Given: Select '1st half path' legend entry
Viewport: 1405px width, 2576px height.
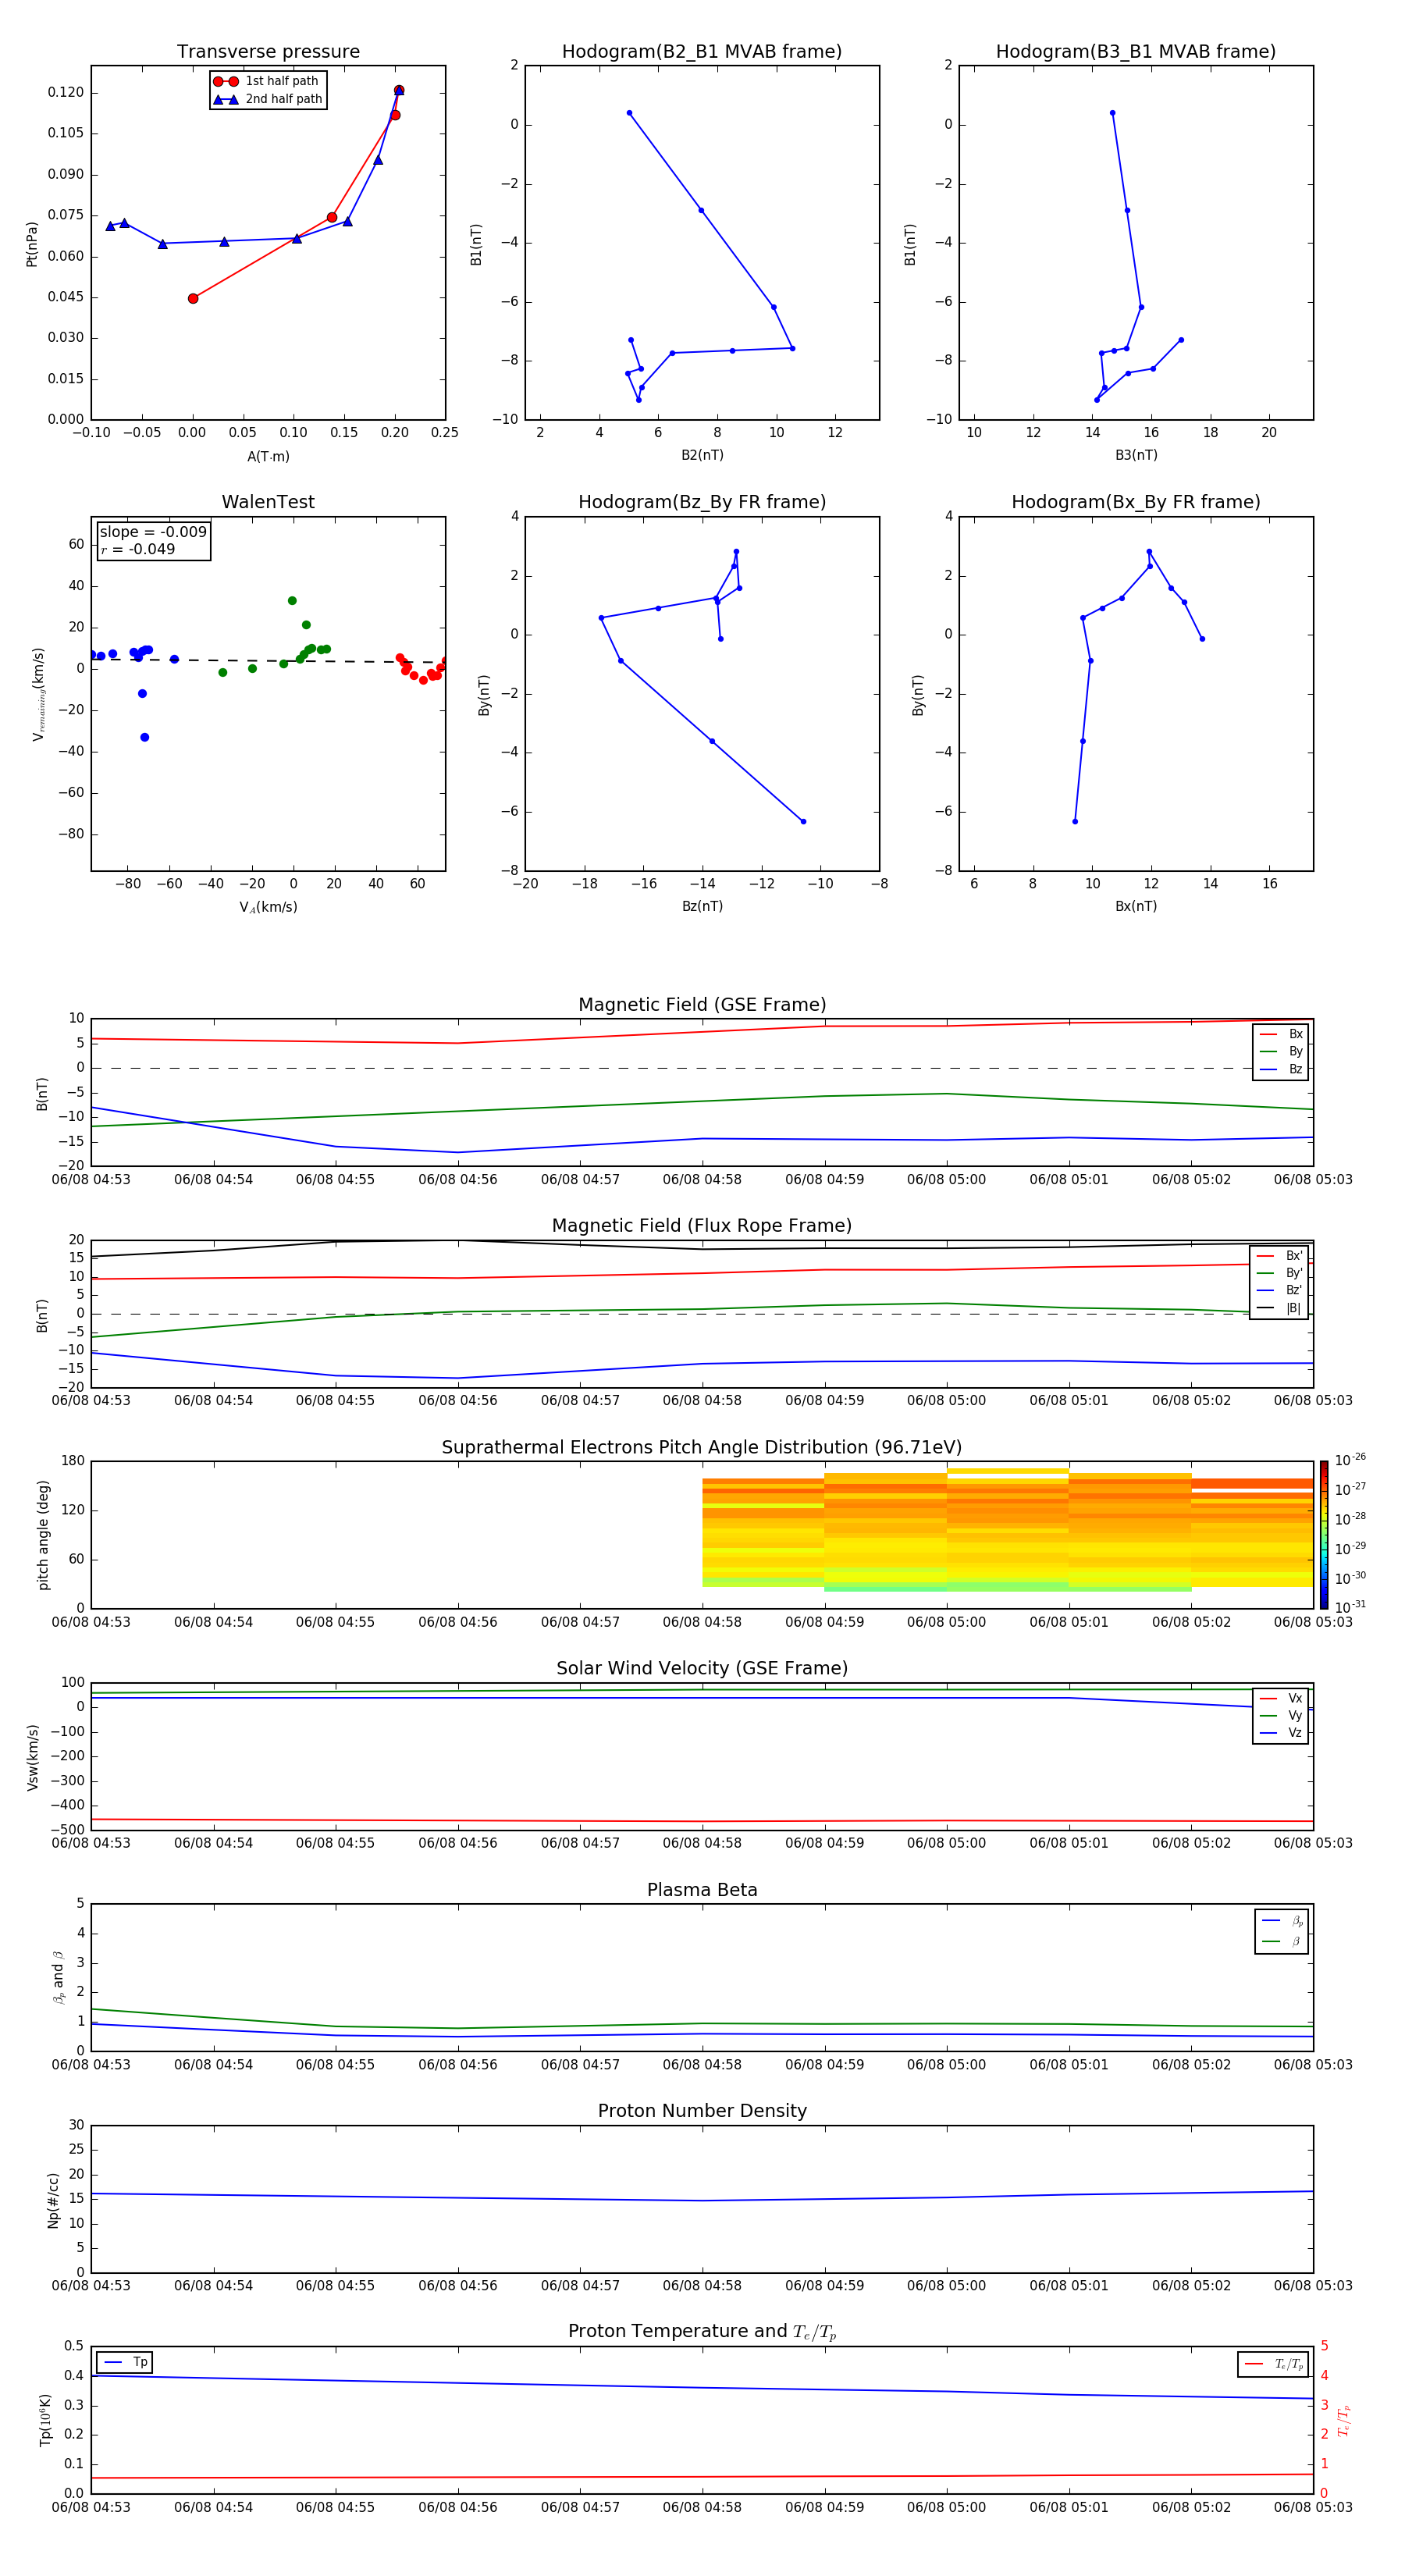Looking at the screenshot, I should click(267, 81).
